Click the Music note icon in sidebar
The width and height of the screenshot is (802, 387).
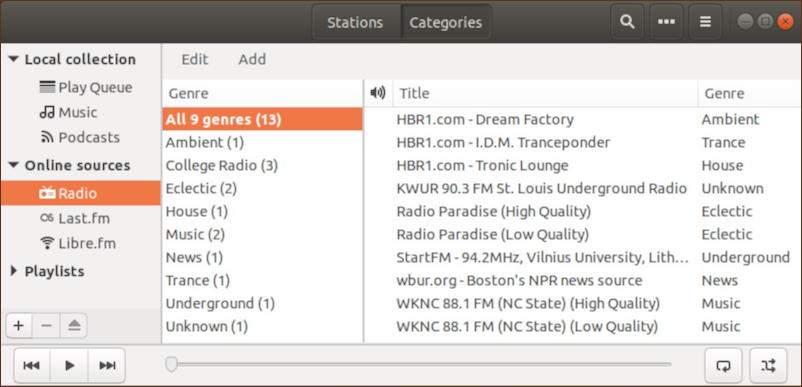coord(47,112)
